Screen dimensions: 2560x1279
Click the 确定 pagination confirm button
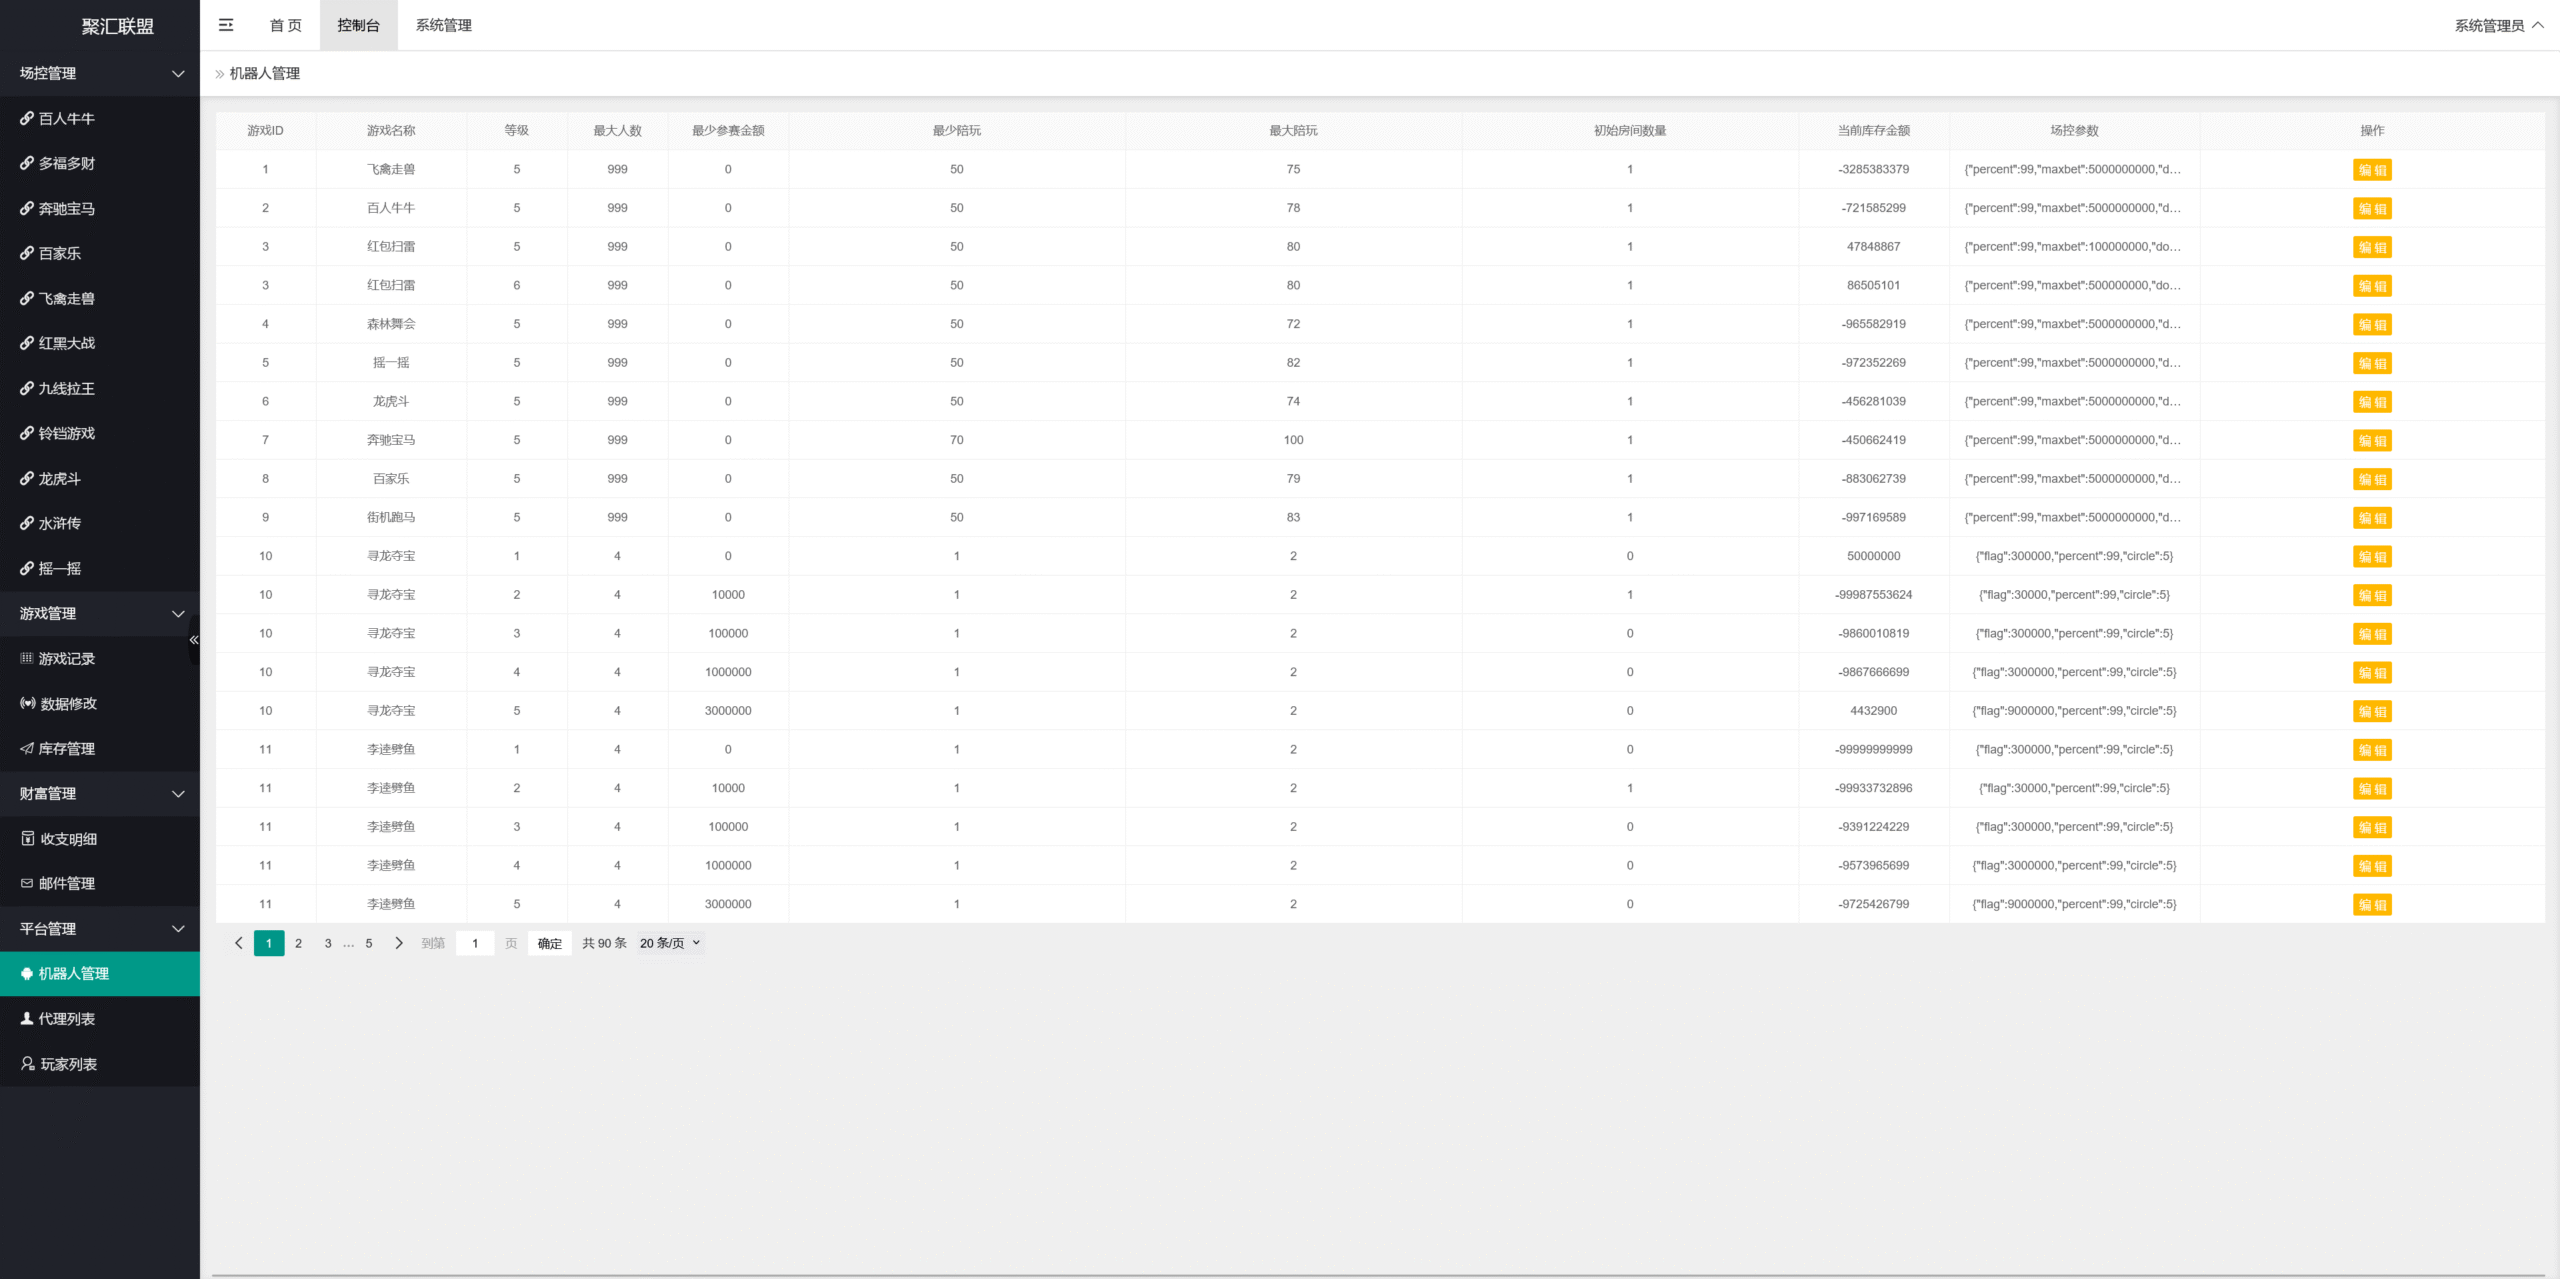point(549,943)
